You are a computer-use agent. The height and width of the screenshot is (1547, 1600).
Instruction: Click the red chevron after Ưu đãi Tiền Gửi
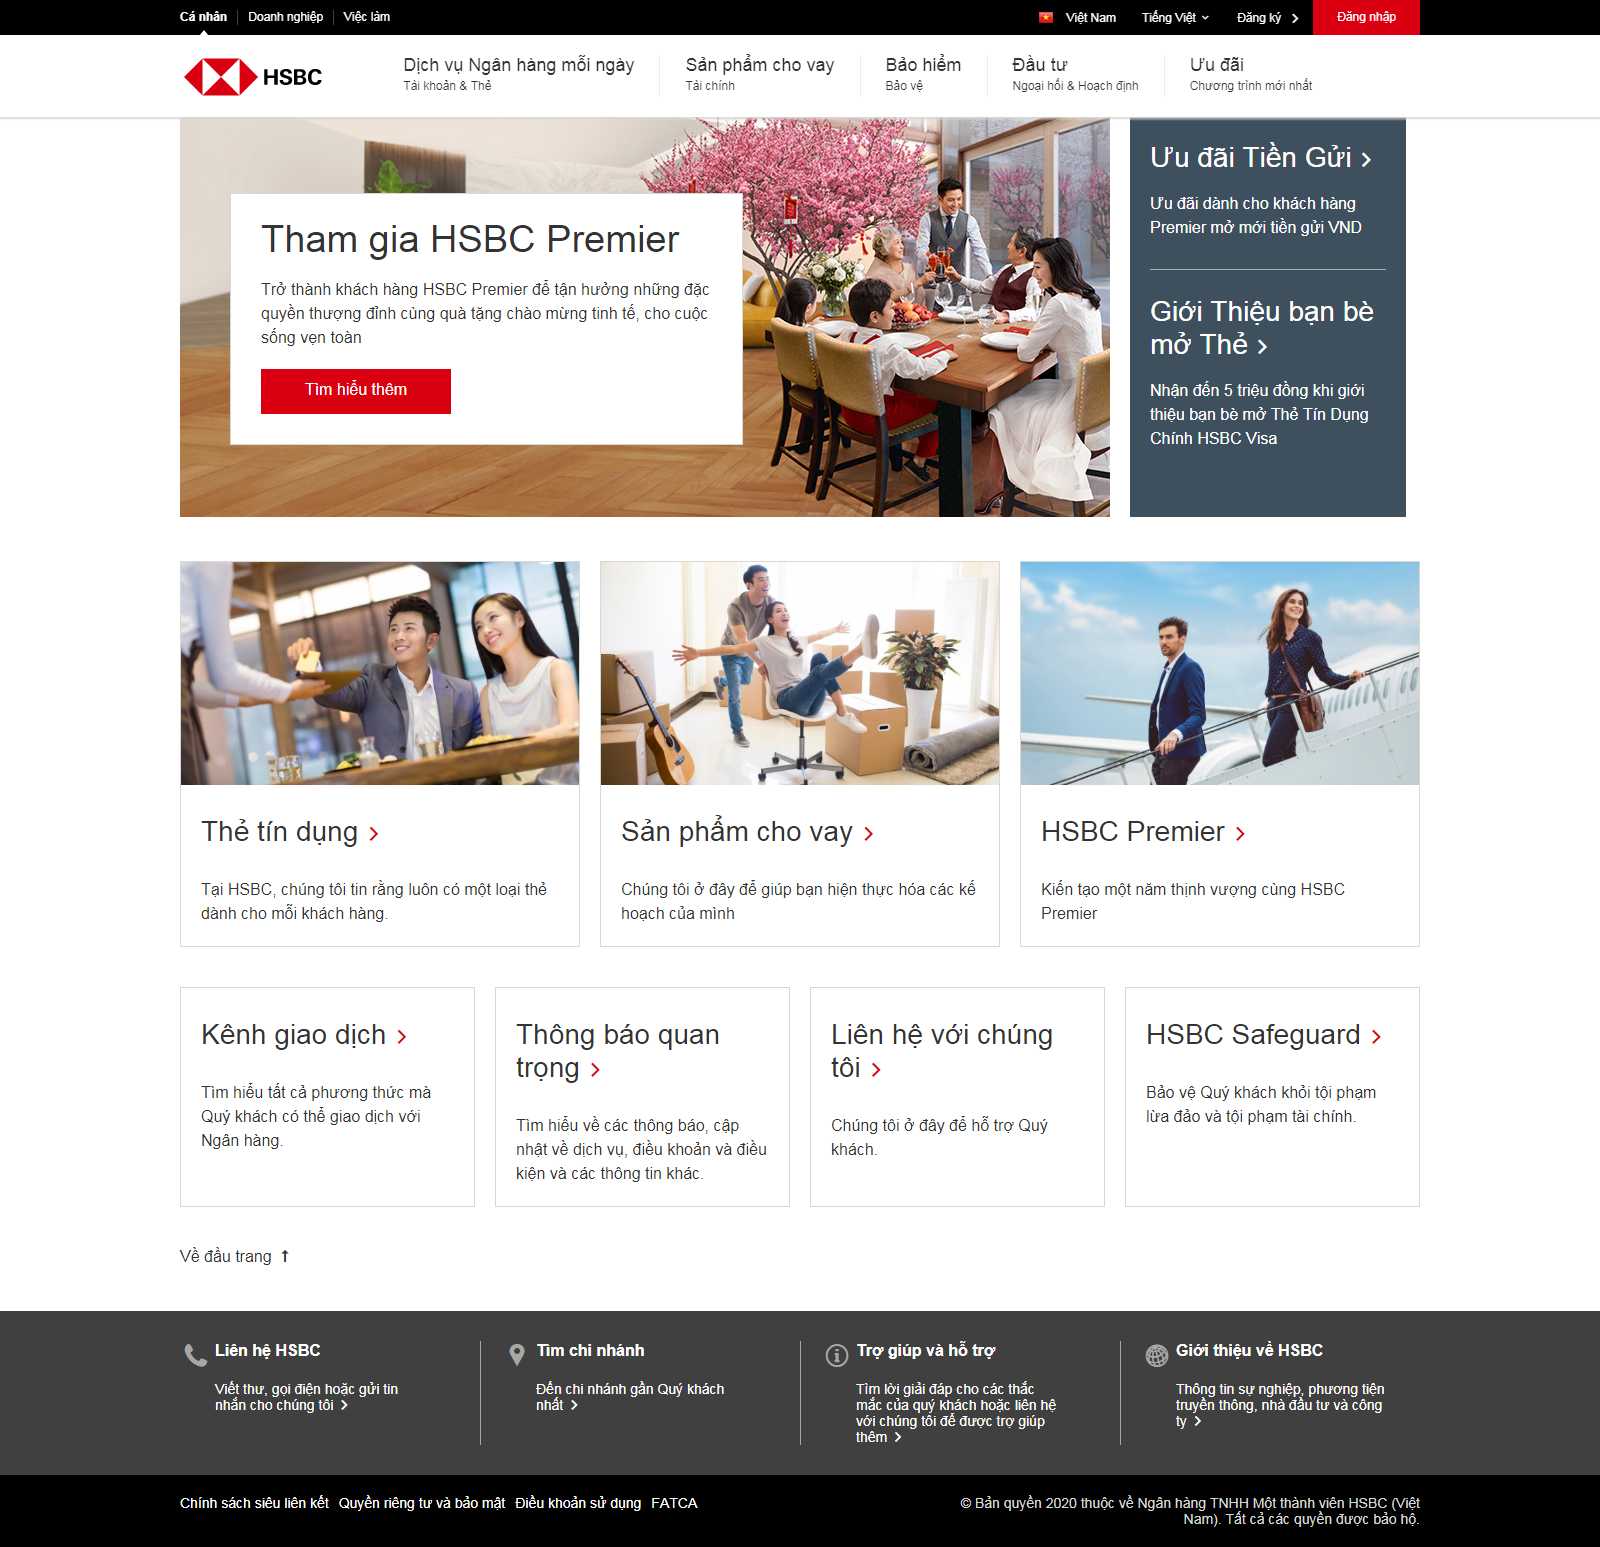pyautogui.click(x=1367, y=158)
